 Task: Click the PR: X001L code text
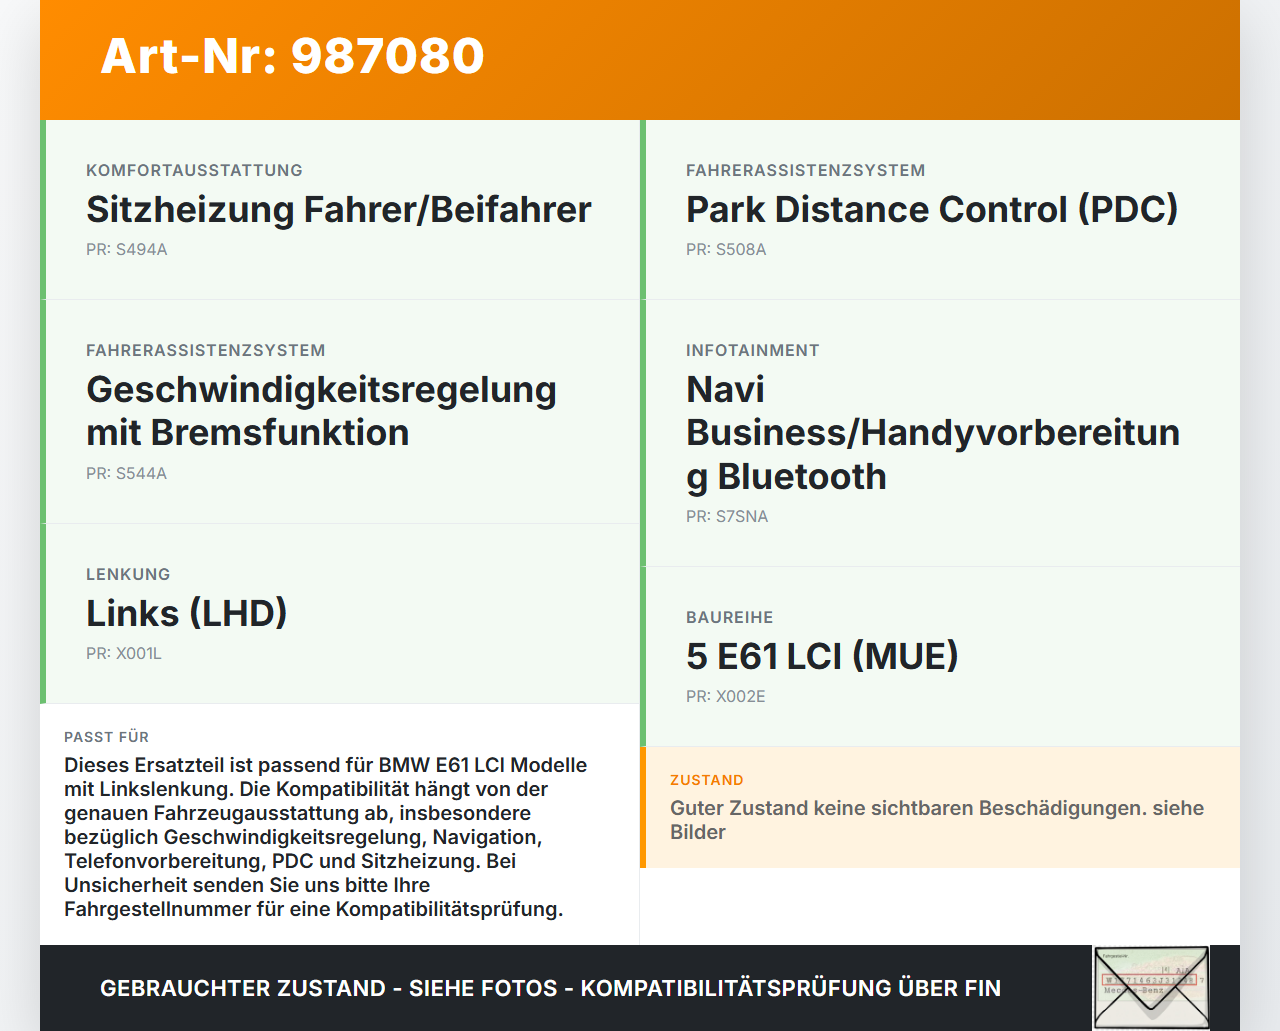(x=123, y=653)
